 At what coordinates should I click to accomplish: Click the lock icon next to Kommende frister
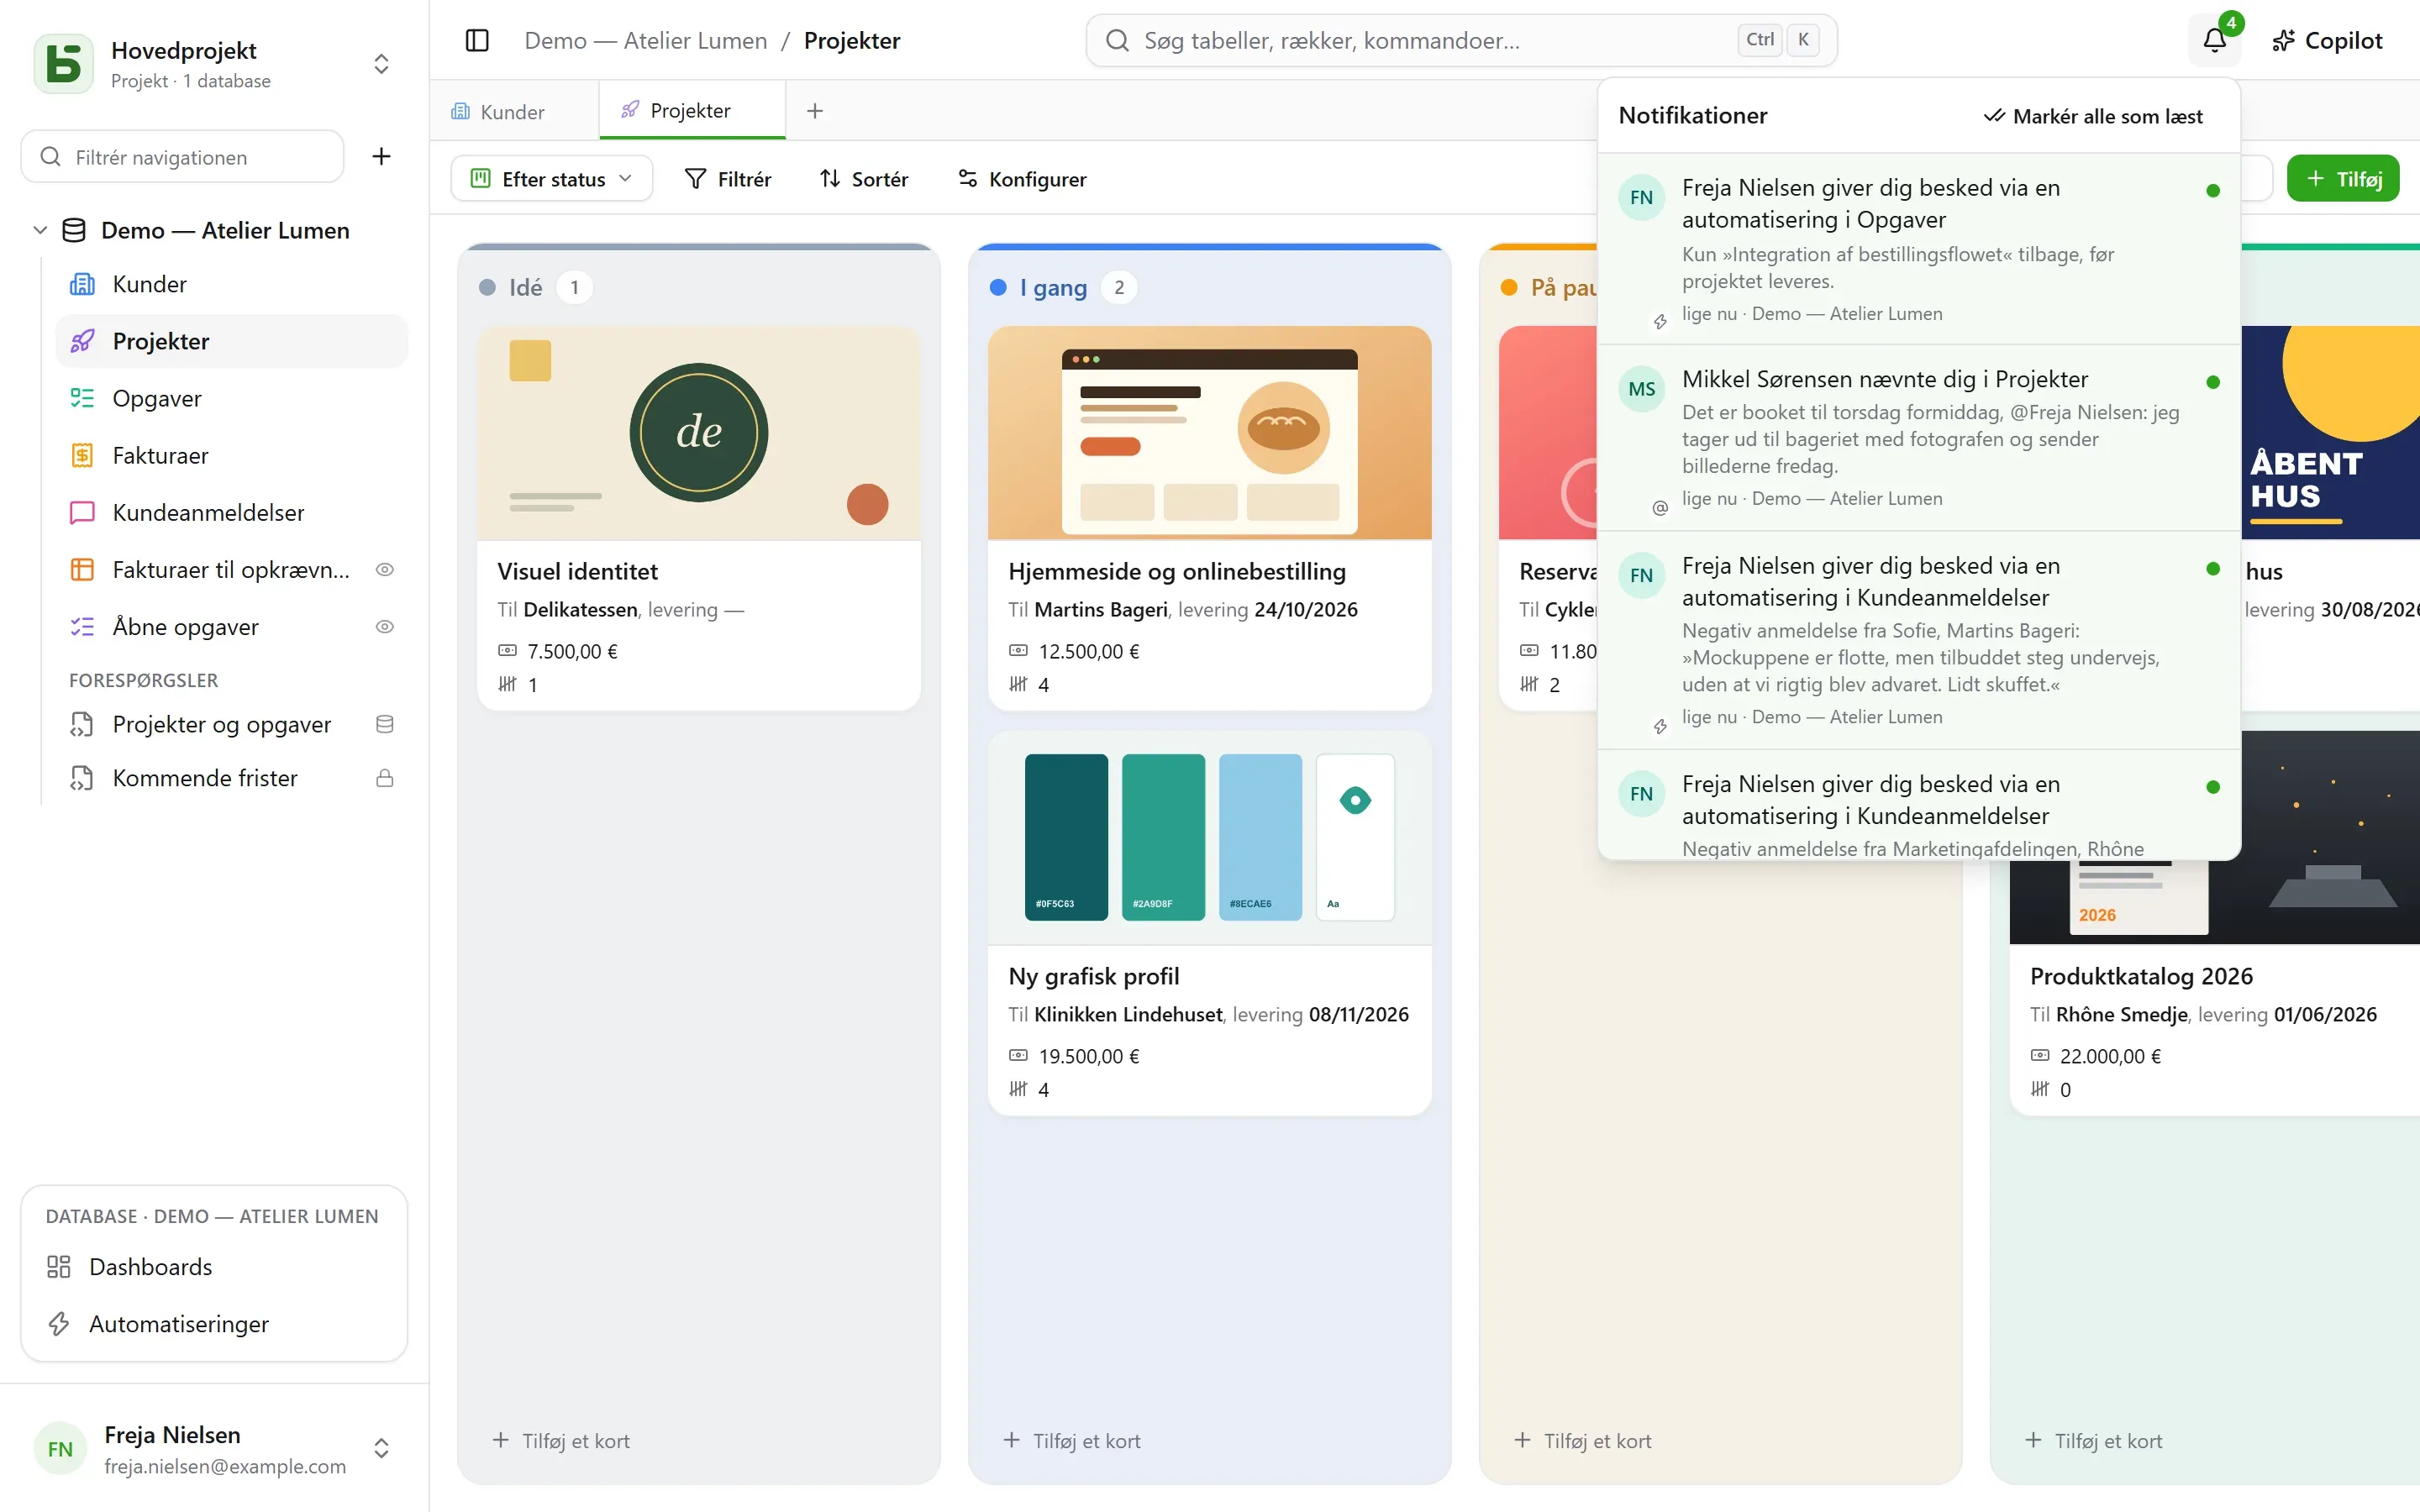pyautogui.click(x=384, y=778)
